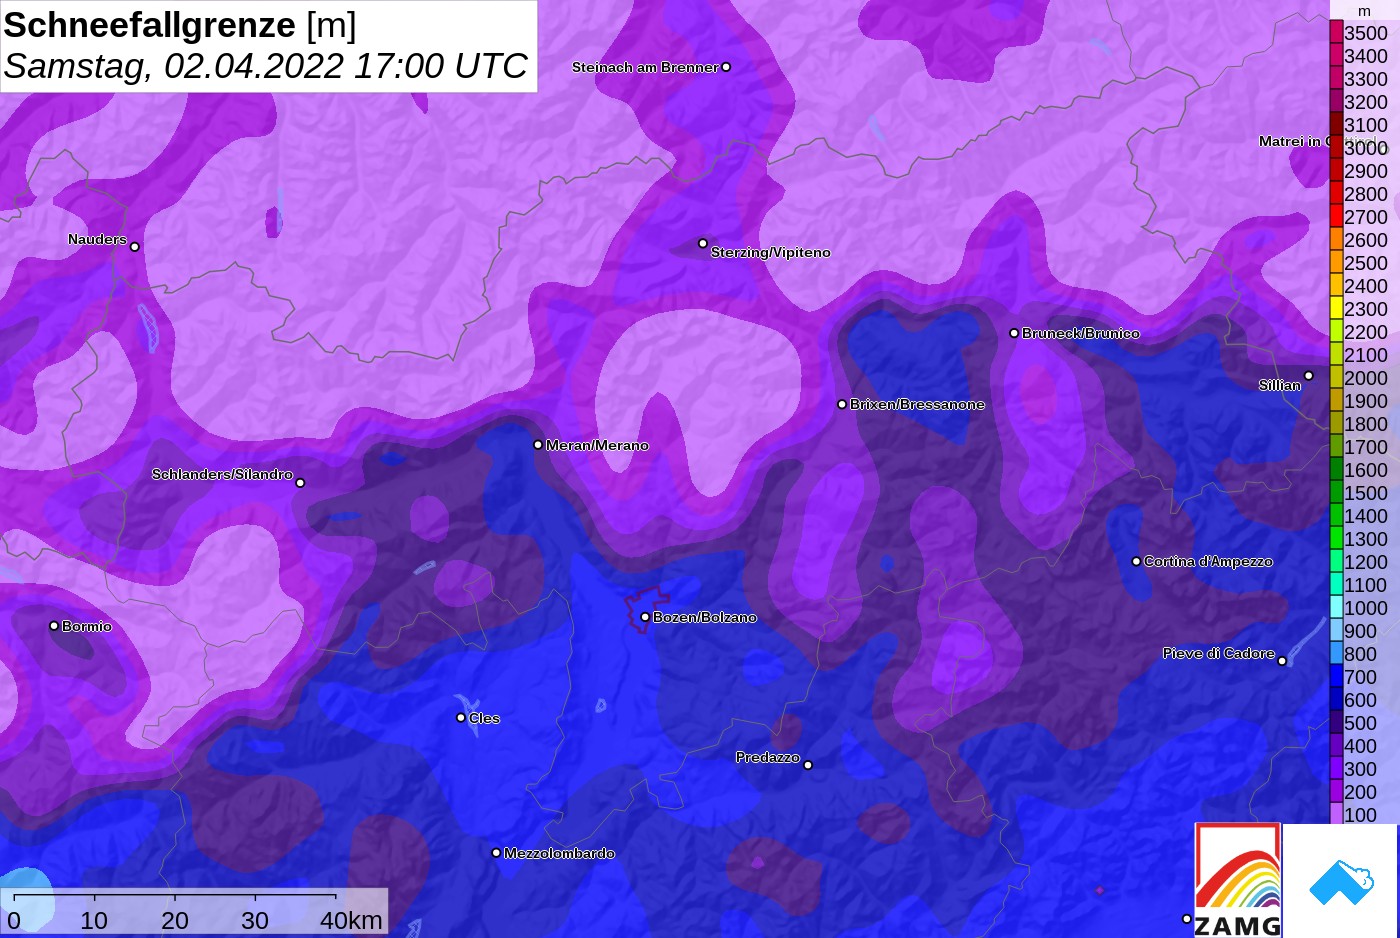Click the Pieve di Cadore label
Image resolution: width=1400 pixels, height=938 pixels.
1218,653
